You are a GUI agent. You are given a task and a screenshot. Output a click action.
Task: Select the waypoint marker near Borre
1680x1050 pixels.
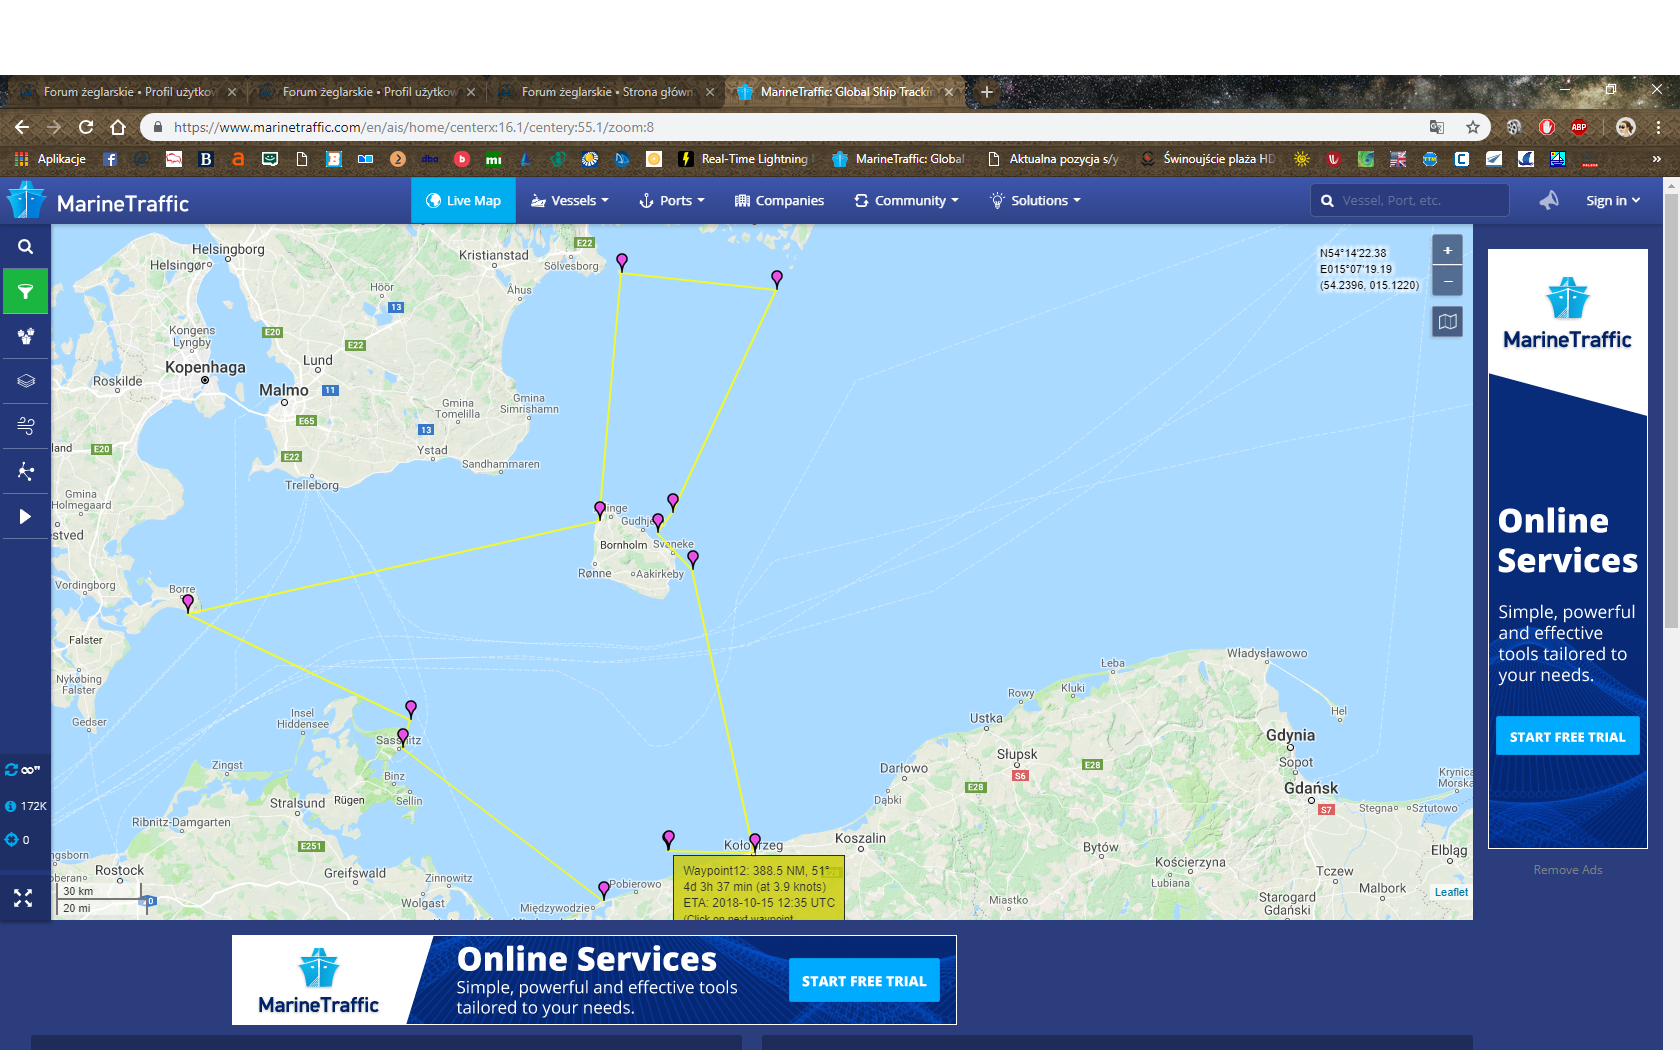point(188,602)
